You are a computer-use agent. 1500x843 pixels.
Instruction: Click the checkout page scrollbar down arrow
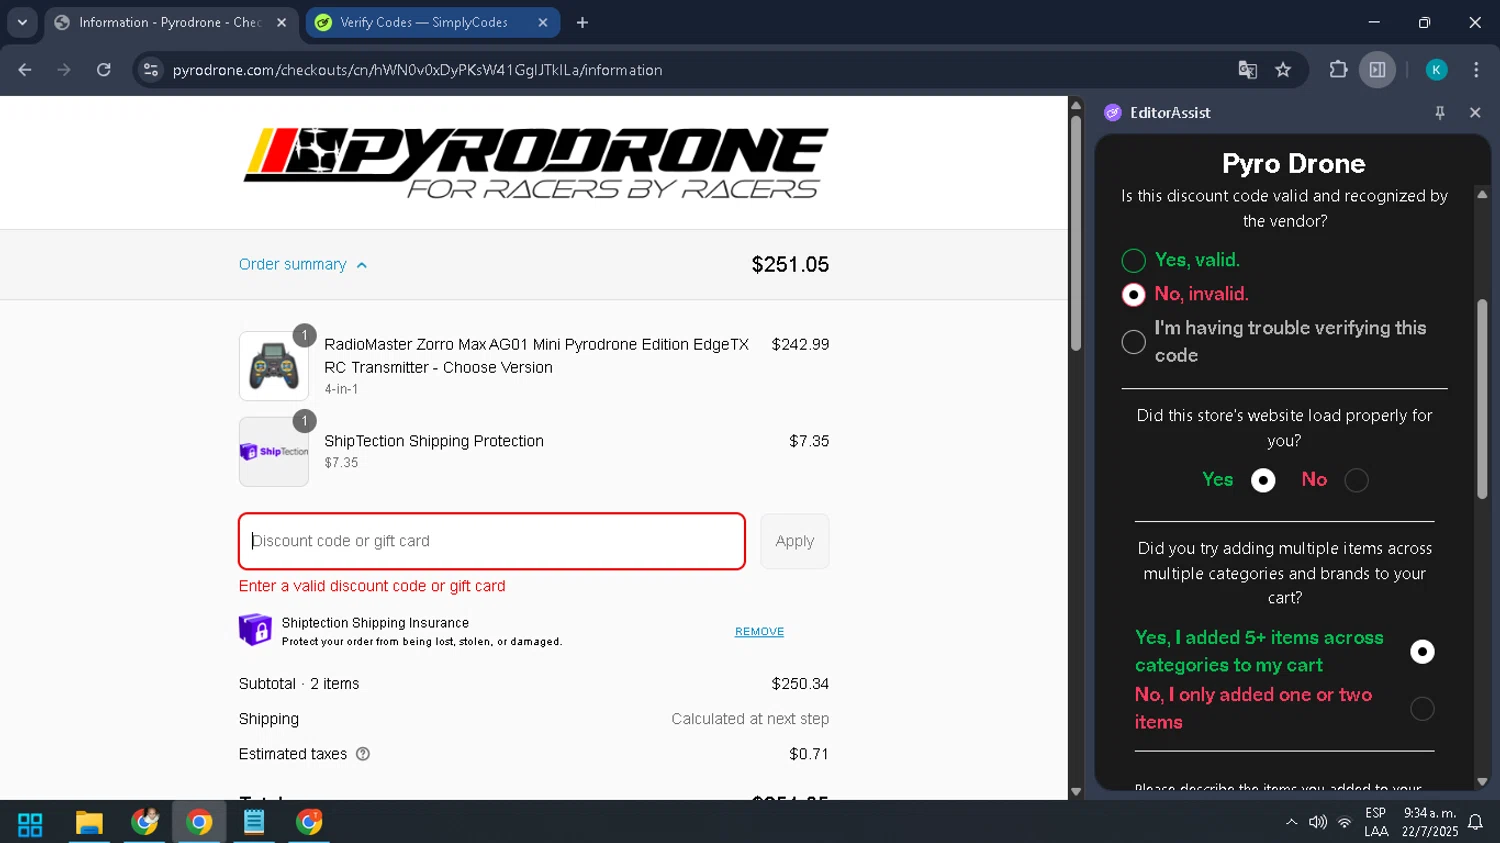pos(1076,792)
